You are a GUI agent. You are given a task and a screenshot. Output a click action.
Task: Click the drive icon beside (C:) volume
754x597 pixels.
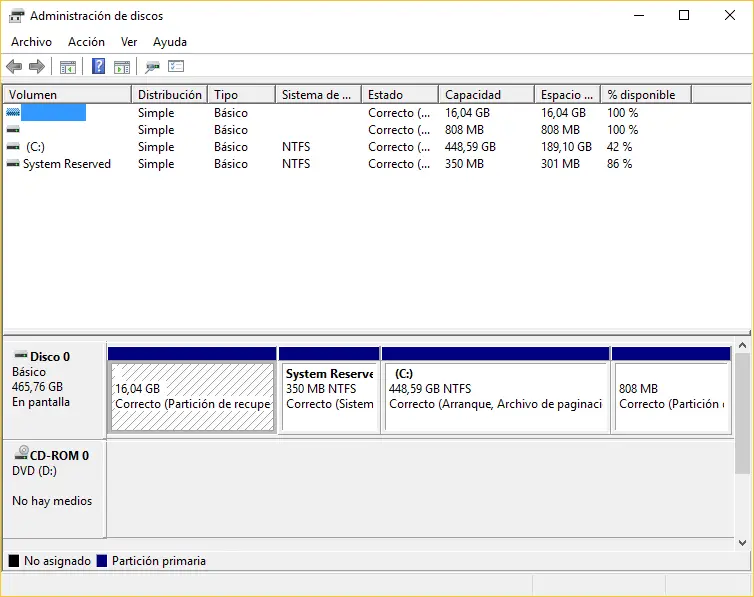pos(13,146)
